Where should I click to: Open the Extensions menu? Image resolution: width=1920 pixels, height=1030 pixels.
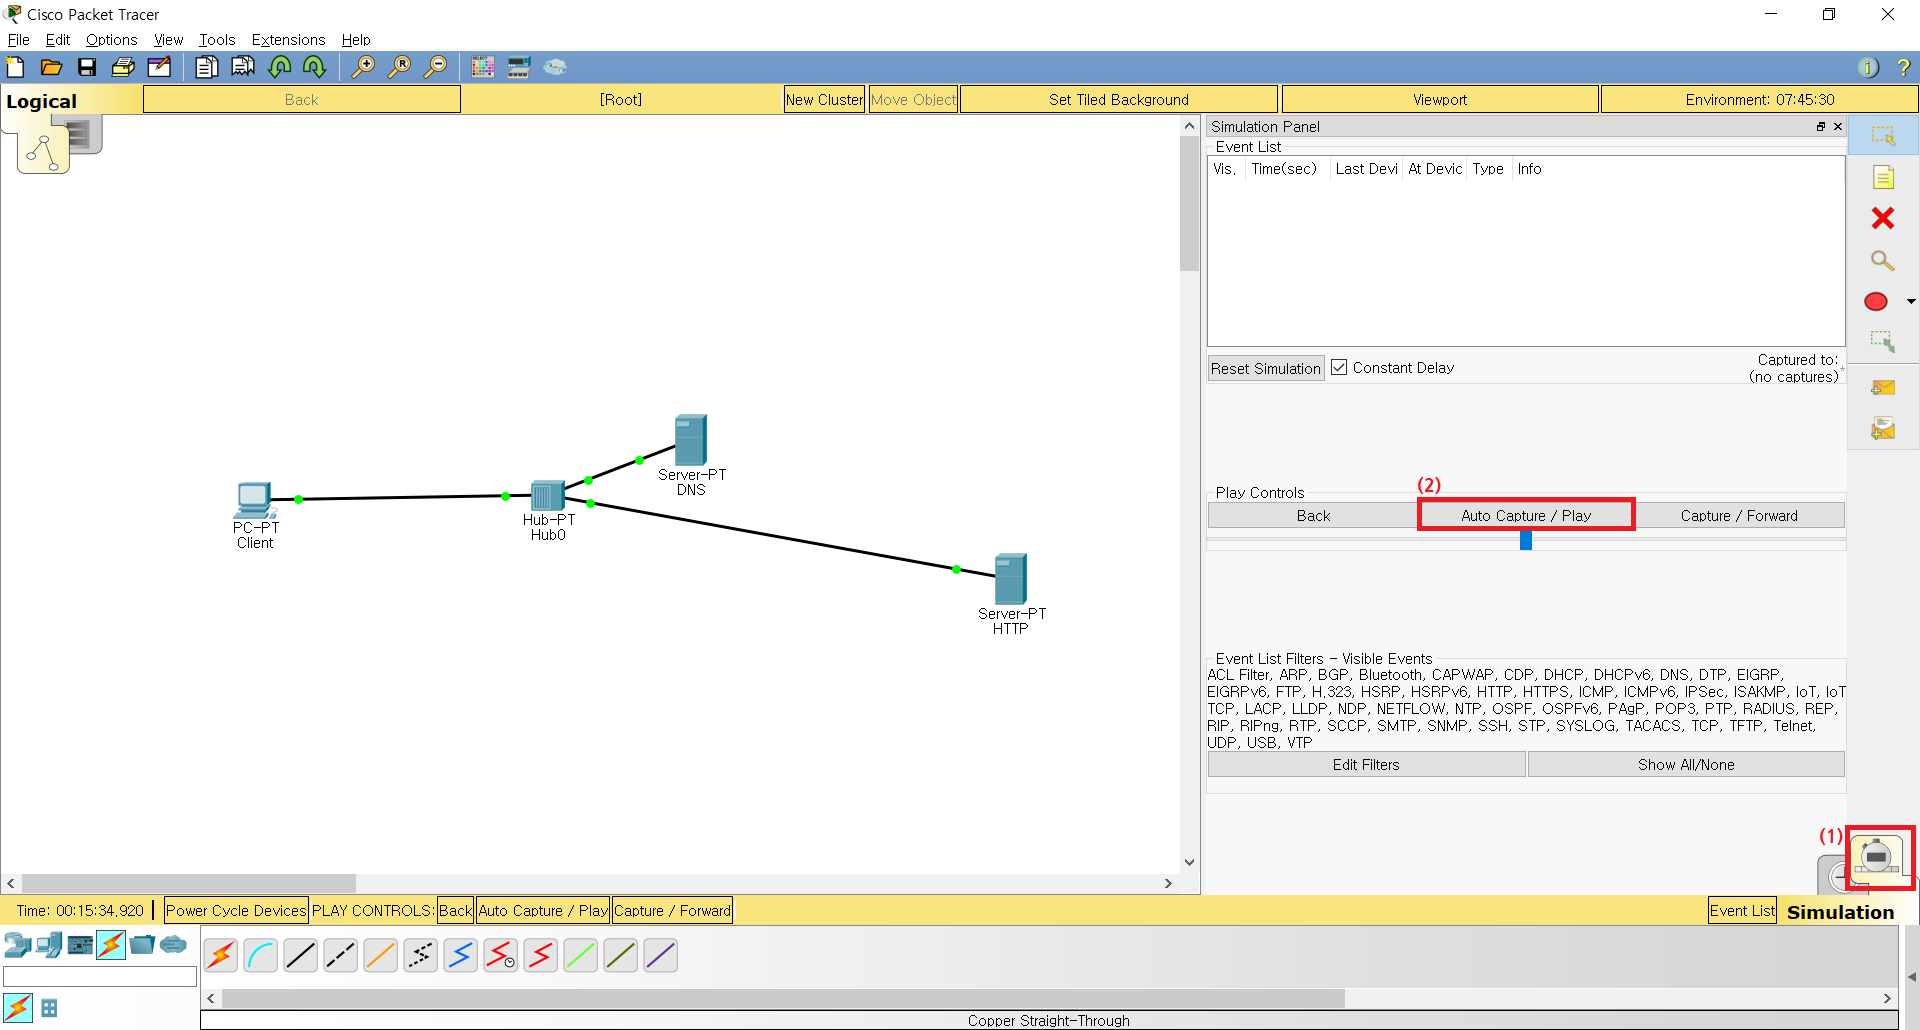click(x=288, y=40)
